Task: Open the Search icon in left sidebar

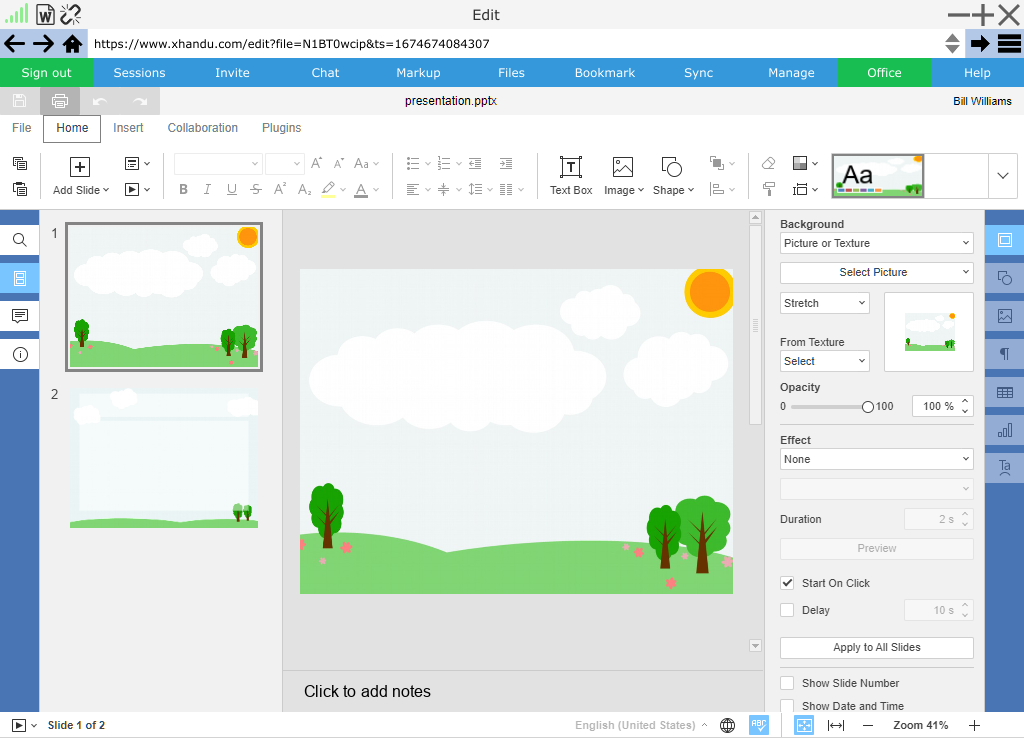Action: click(x=20, y=240)
